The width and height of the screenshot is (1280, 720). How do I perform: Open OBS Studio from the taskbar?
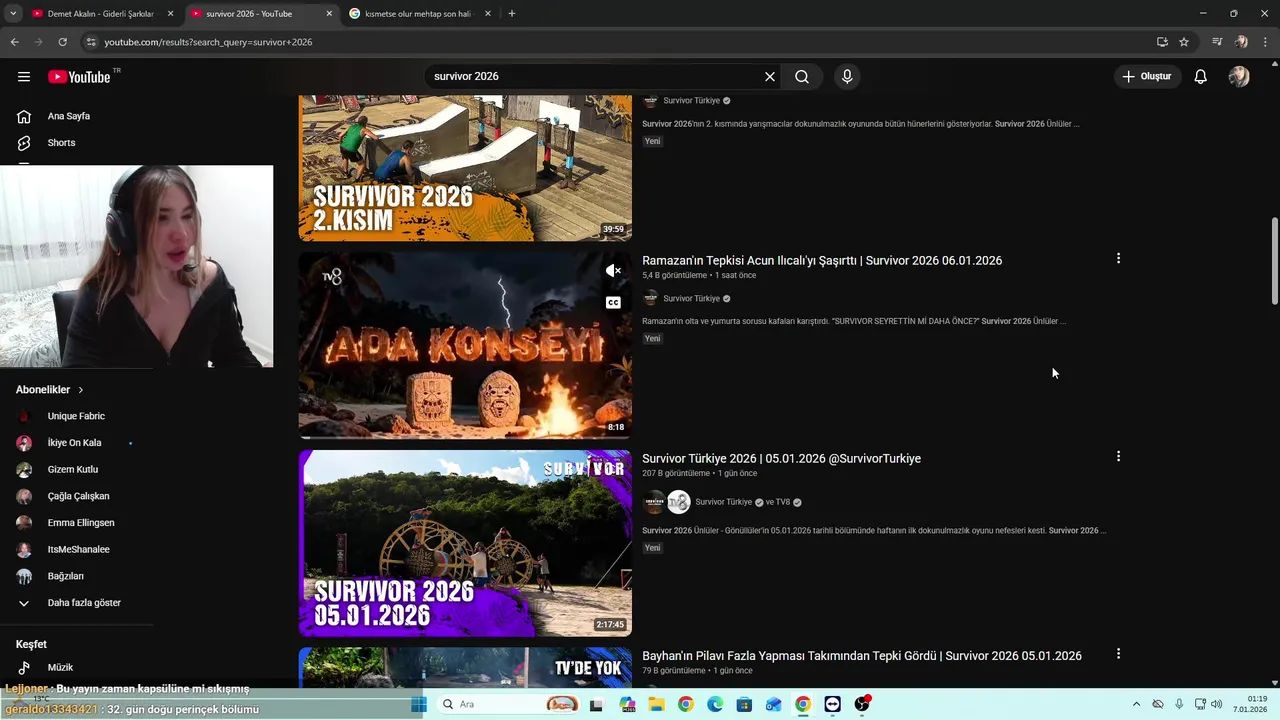[862, 705]
